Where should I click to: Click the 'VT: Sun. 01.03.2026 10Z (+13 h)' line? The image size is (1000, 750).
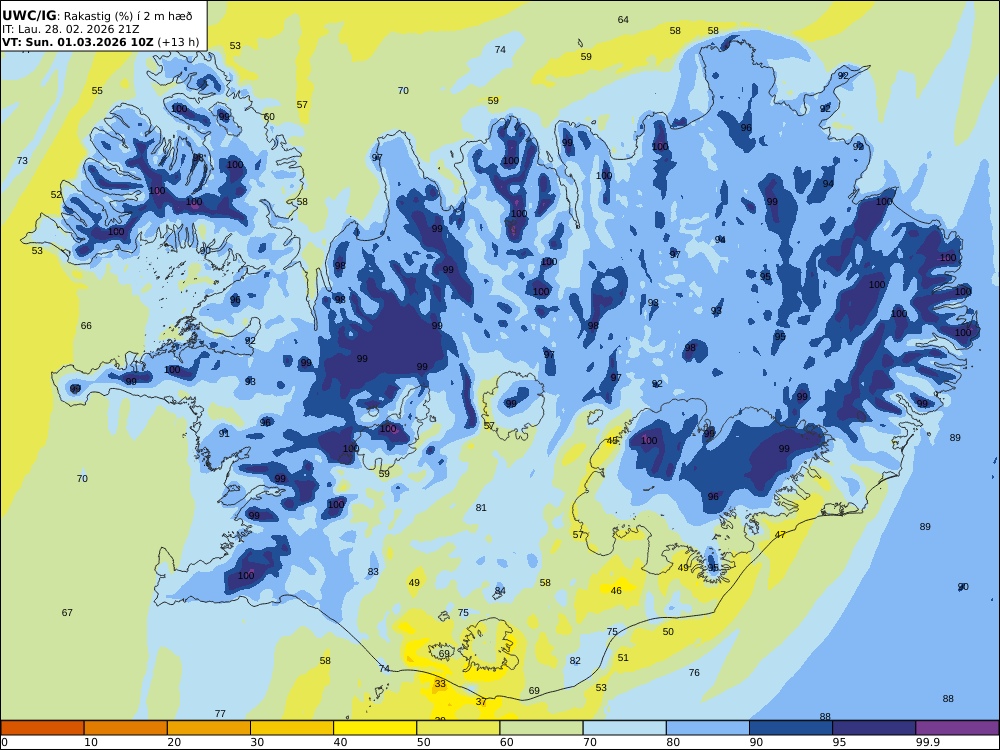tap(100, 42)
